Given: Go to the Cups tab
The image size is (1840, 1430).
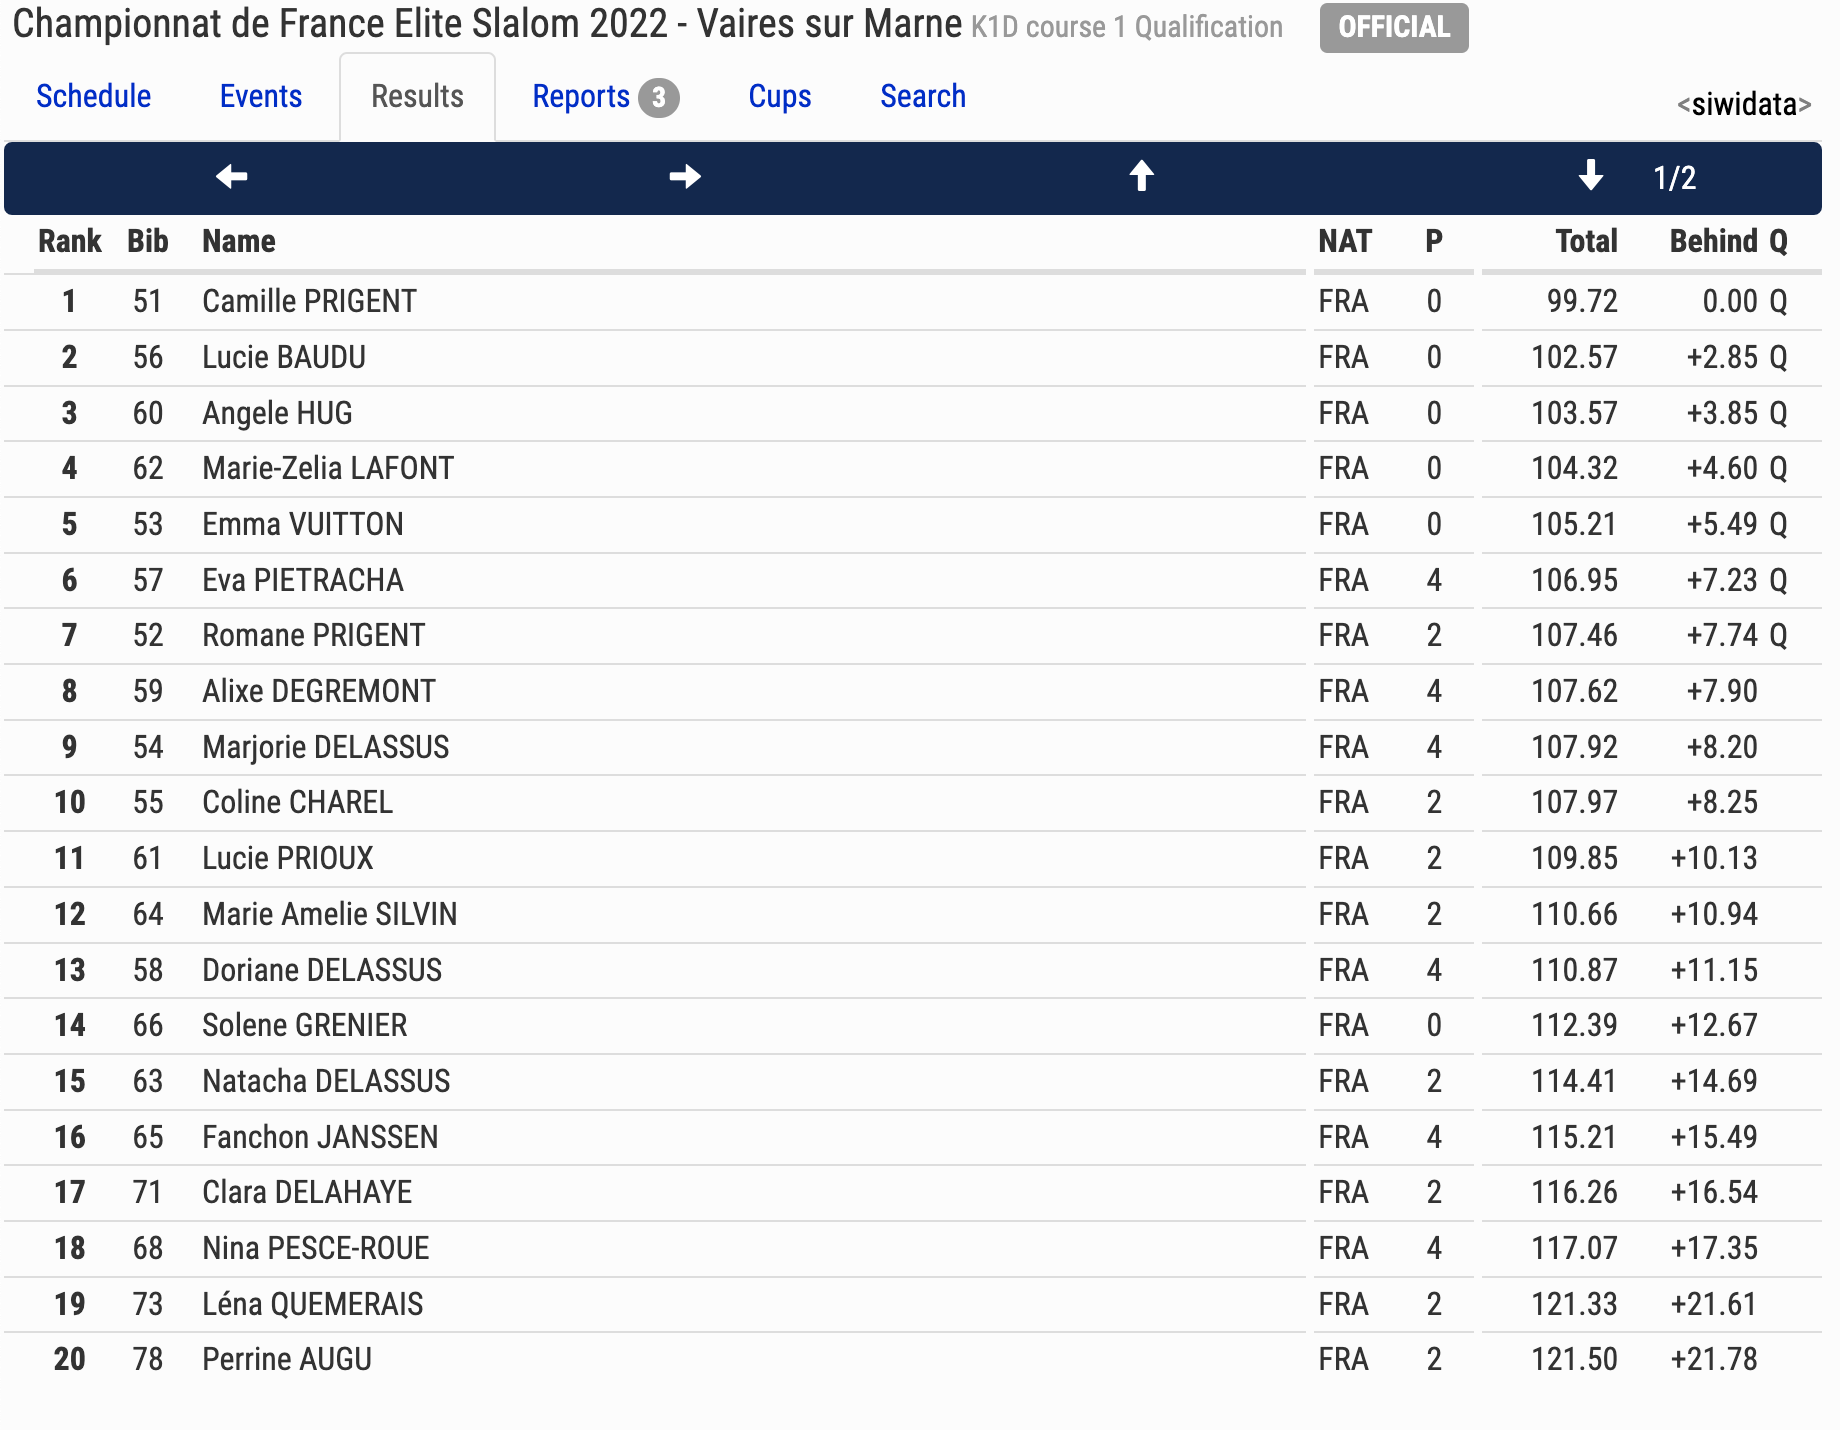Looking at the screenshot, I should 780,96.
